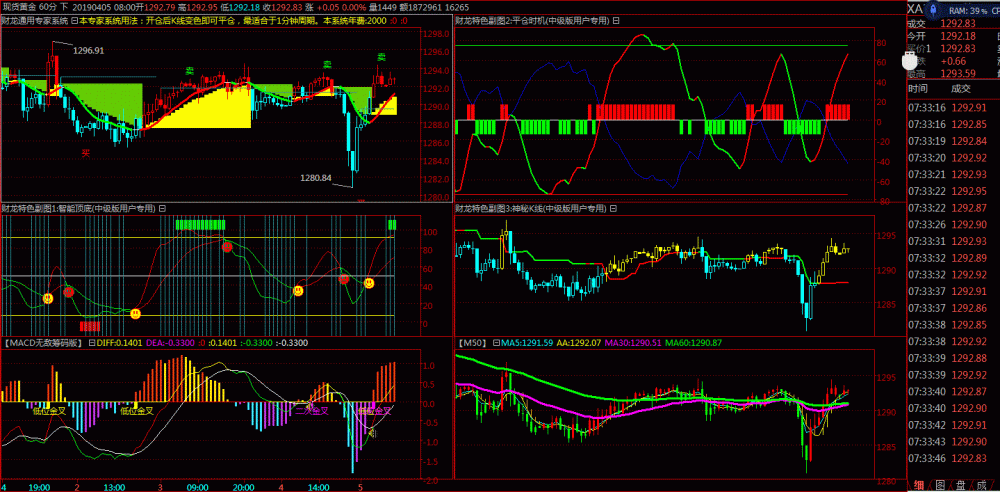Screen dimensions: 1000x492
Task: Click the red face icon at the 09:00 top
Action: point(227,247)
